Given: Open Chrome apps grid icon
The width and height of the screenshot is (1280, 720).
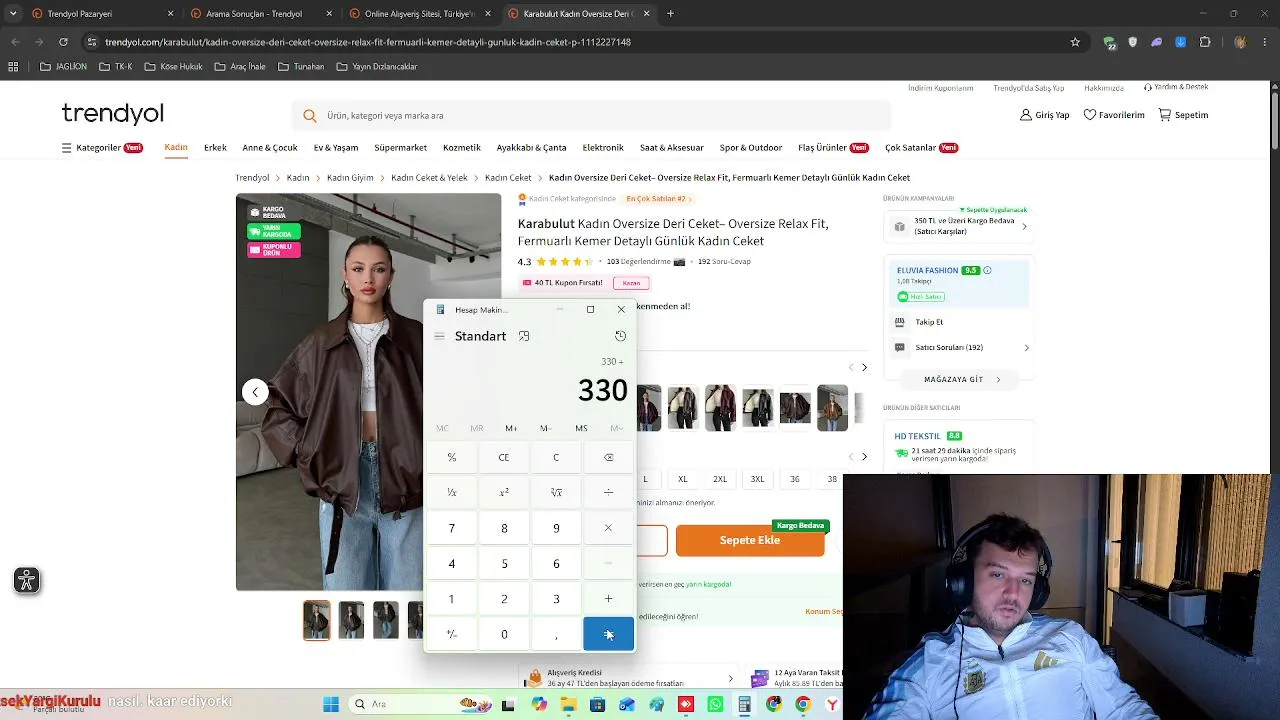Looking at the screenshot, I should 13,67.
